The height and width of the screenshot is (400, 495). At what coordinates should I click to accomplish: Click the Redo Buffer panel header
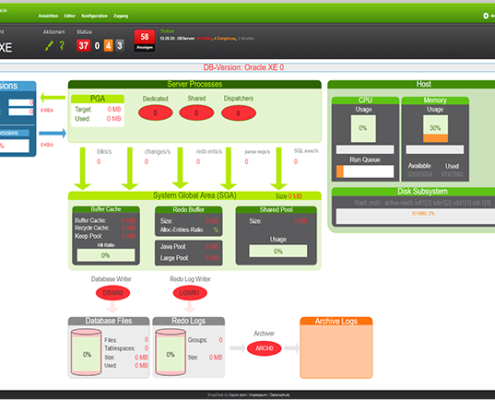[x=189, y=210]
